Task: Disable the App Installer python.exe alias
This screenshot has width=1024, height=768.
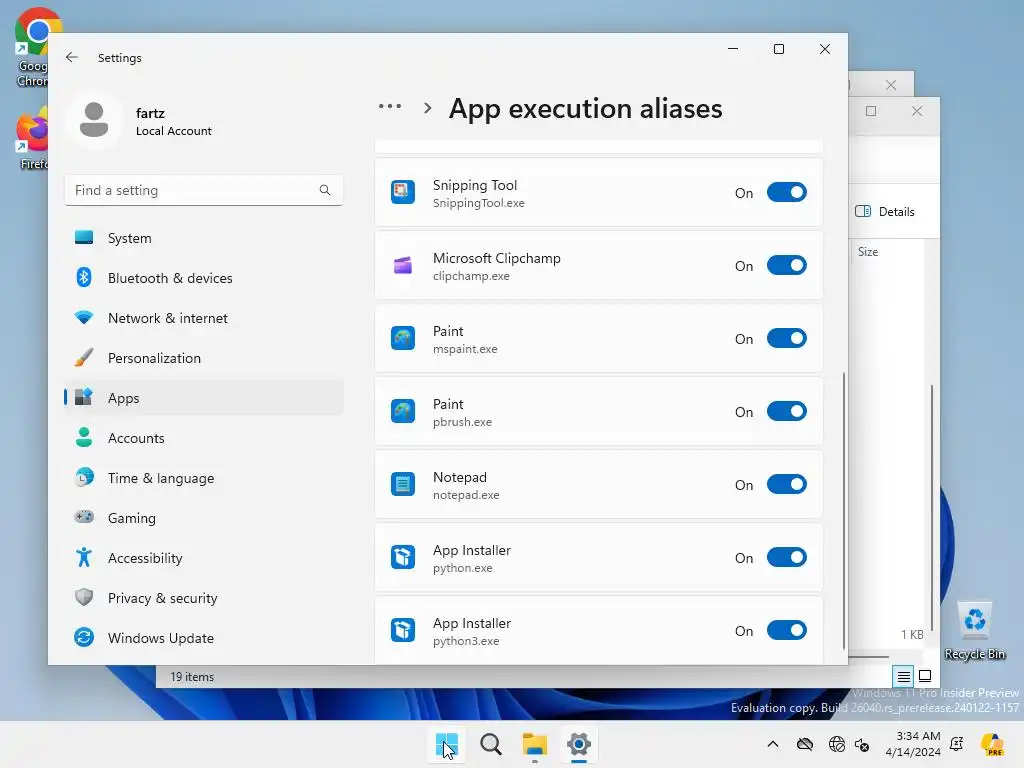Action: [786, 558]
